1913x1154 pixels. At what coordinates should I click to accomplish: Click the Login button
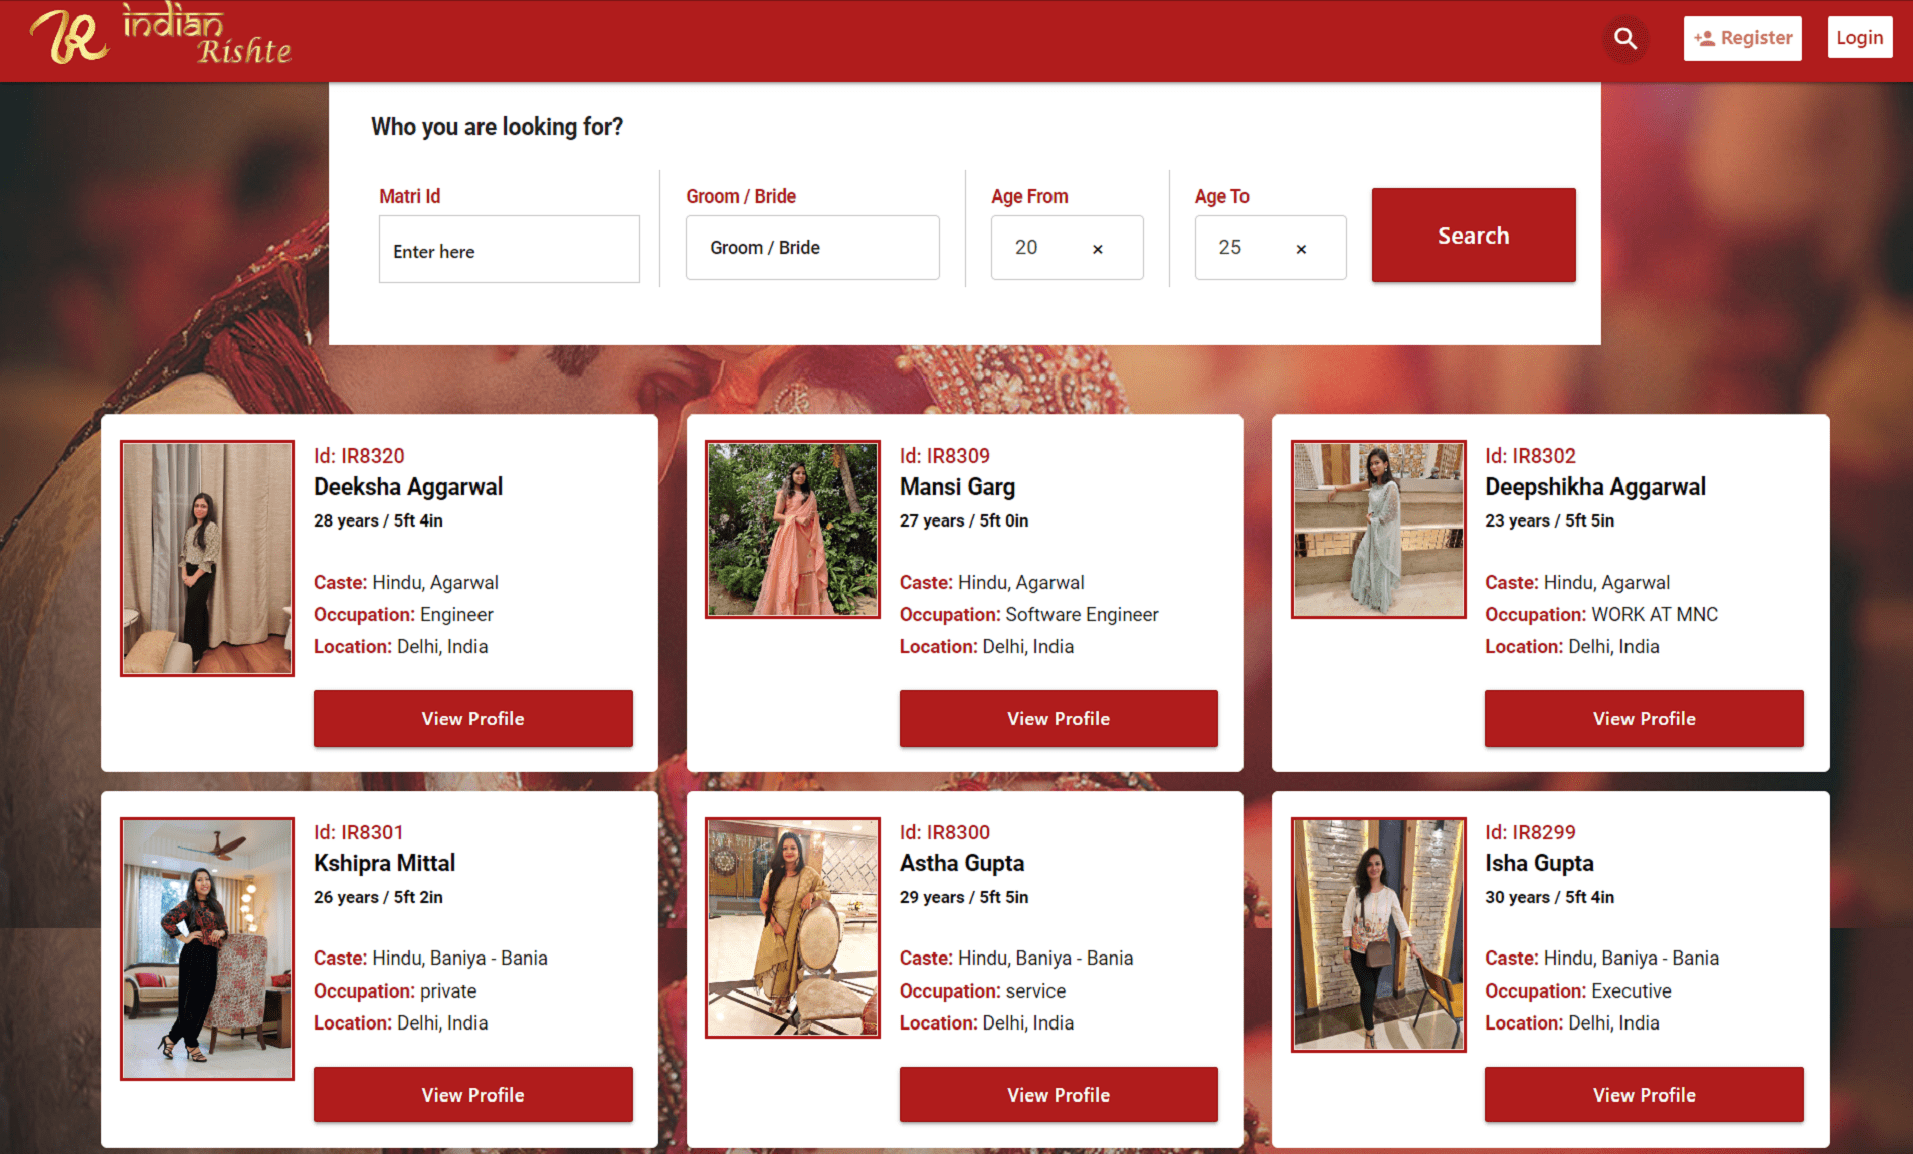point(1859,38)
